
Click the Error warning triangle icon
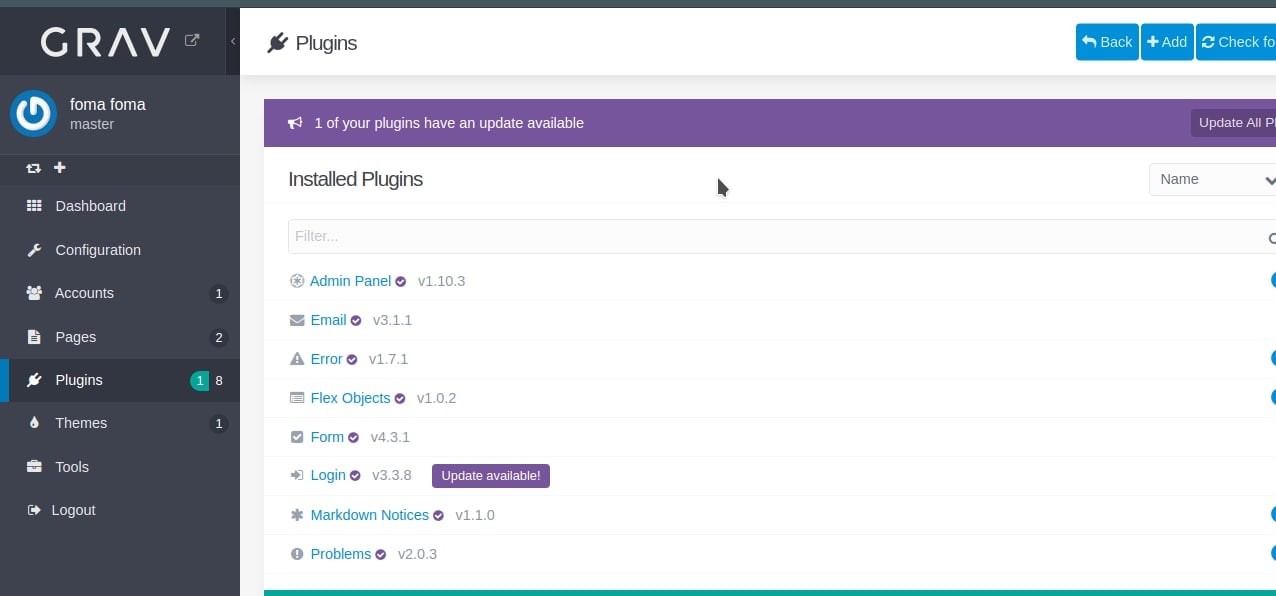tap(297, 359)
